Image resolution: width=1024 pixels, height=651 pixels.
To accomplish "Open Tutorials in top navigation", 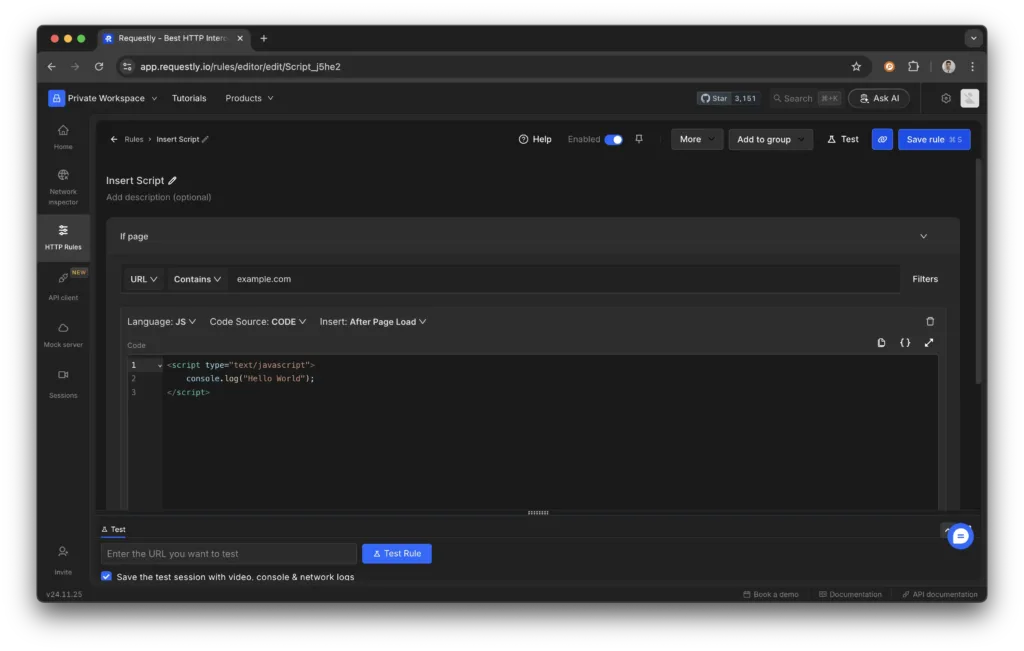I will [189, 98].
